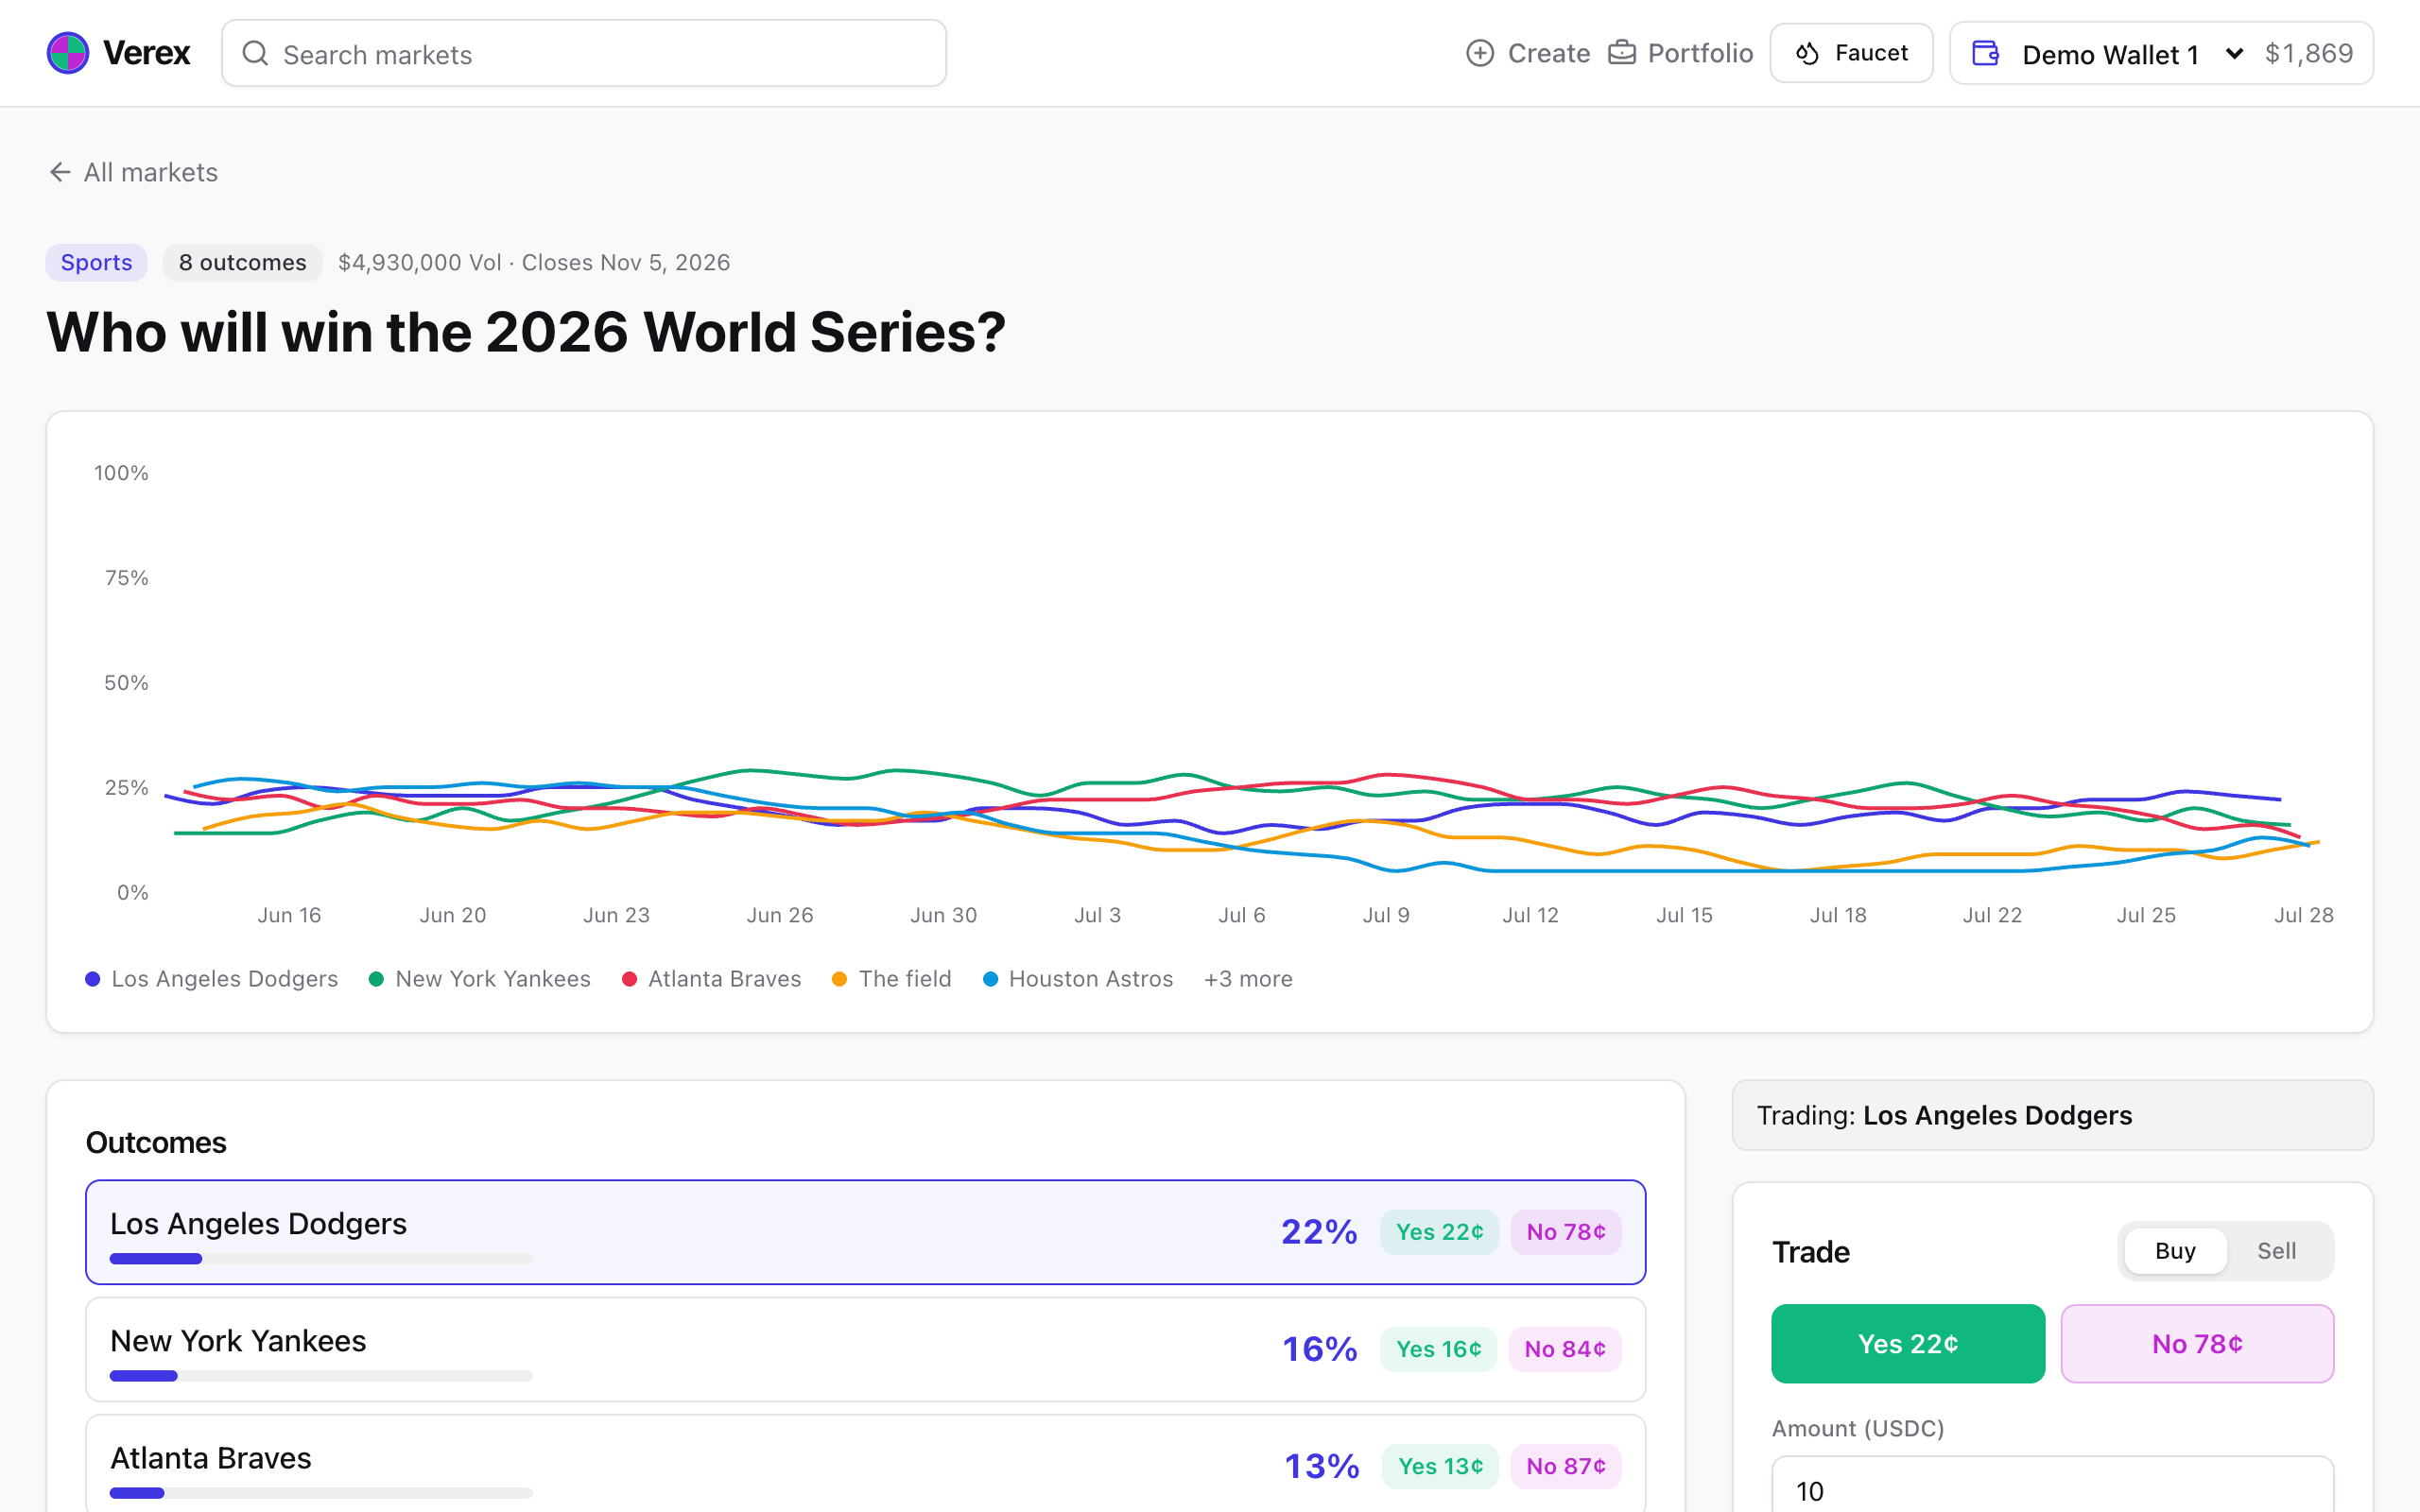Go to Portfolio

coord(1680,53)
